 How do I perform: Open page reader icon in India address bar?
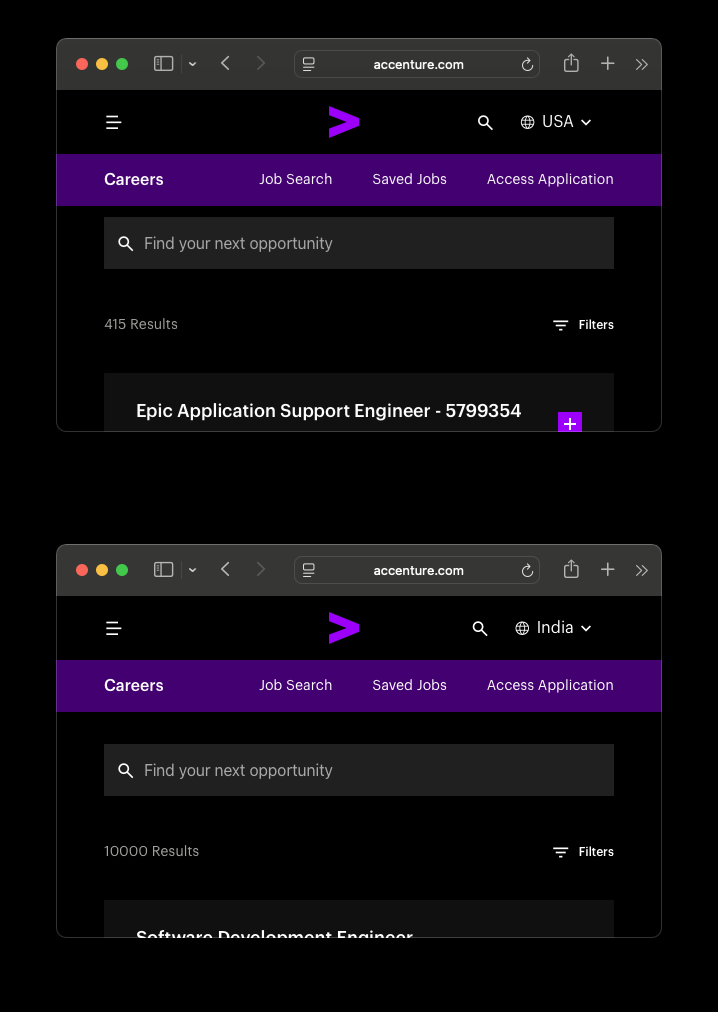(309, 571)
